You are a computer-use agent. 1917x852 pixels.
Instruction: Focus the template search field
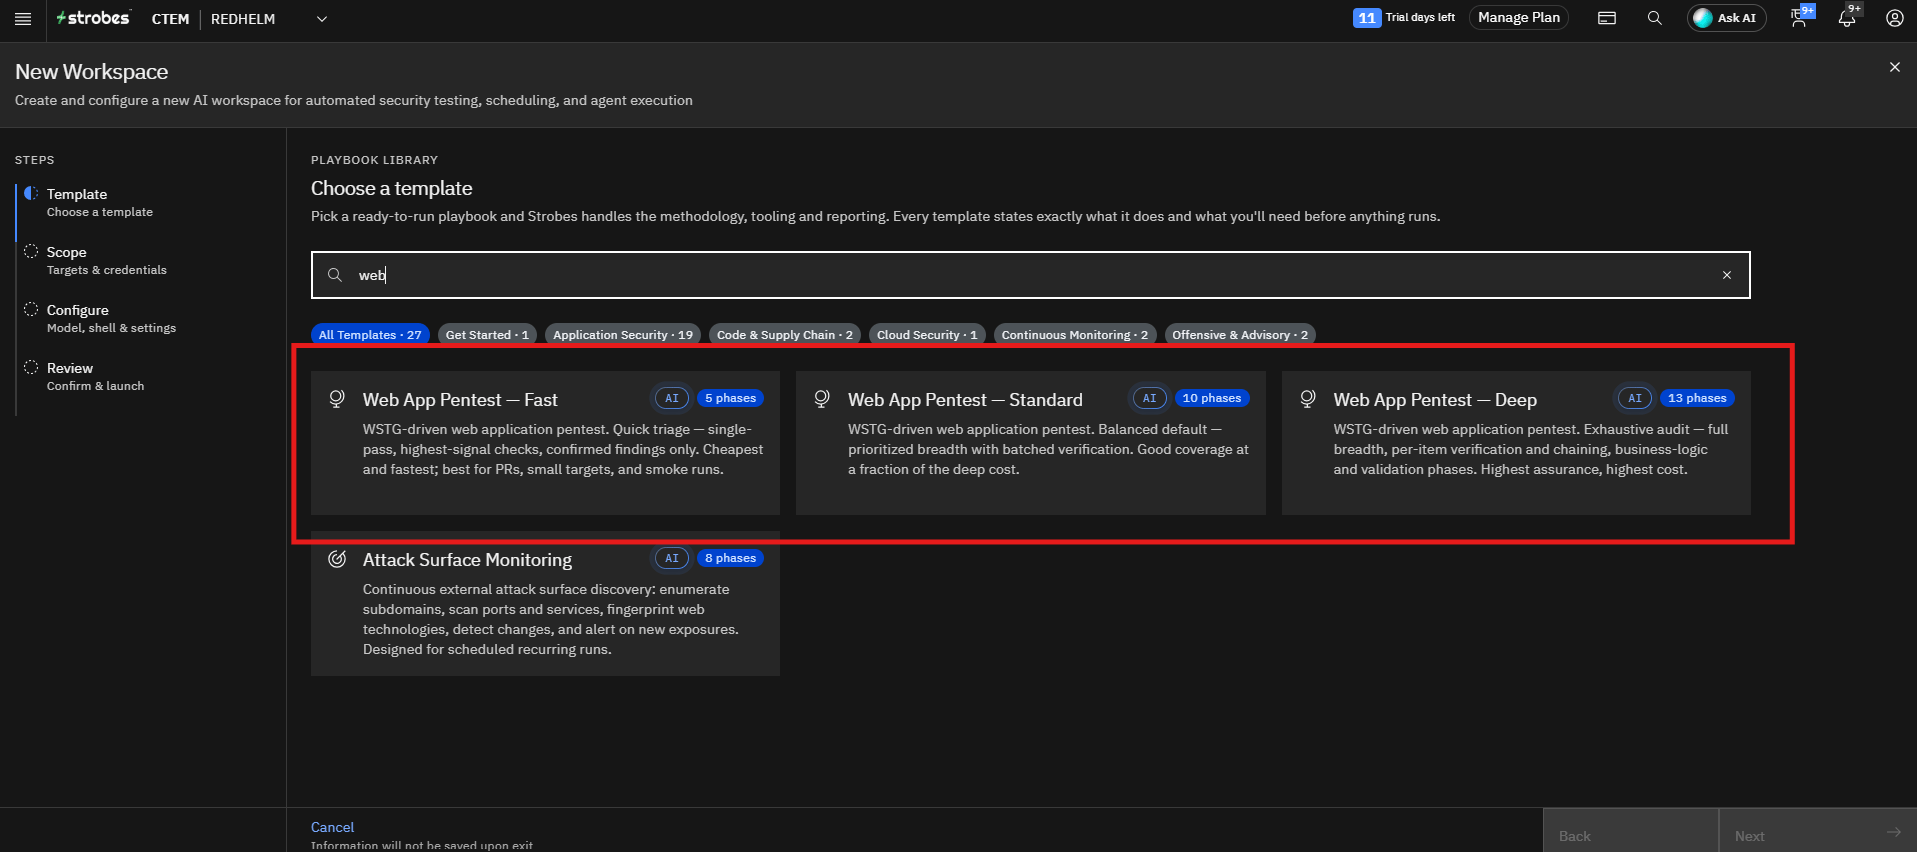[x=1031, y=275]
